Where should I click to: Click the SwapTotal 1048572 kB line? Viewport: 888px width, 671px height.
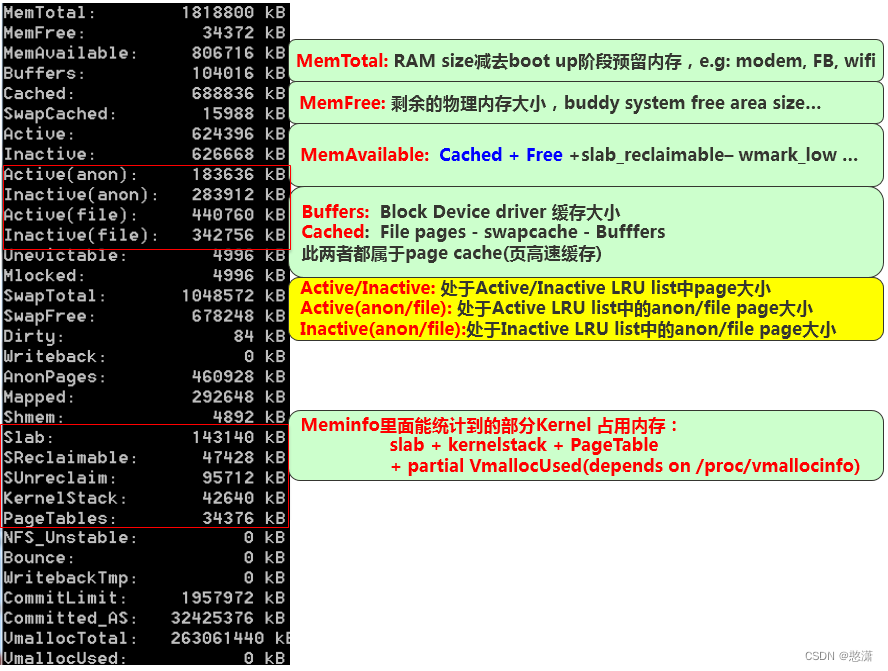144,296
